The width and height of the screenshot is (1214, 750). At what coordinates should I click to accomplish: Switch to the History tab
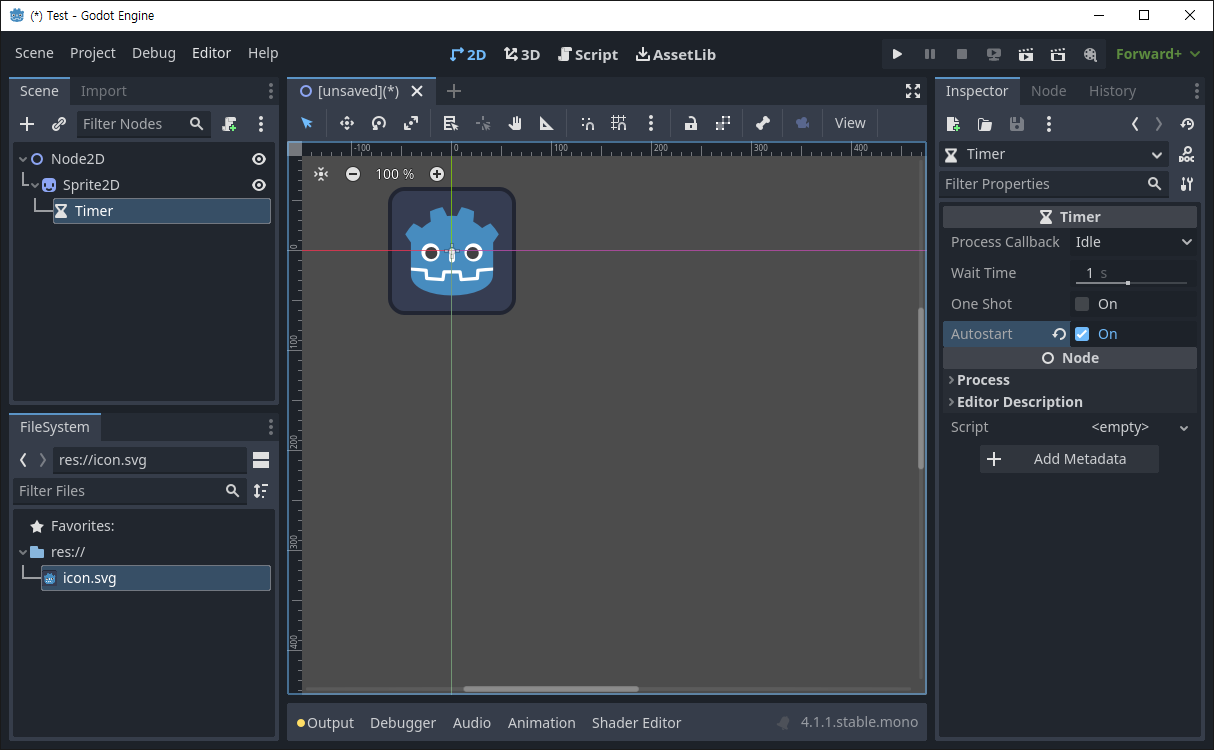click(x=1112, y=91)
